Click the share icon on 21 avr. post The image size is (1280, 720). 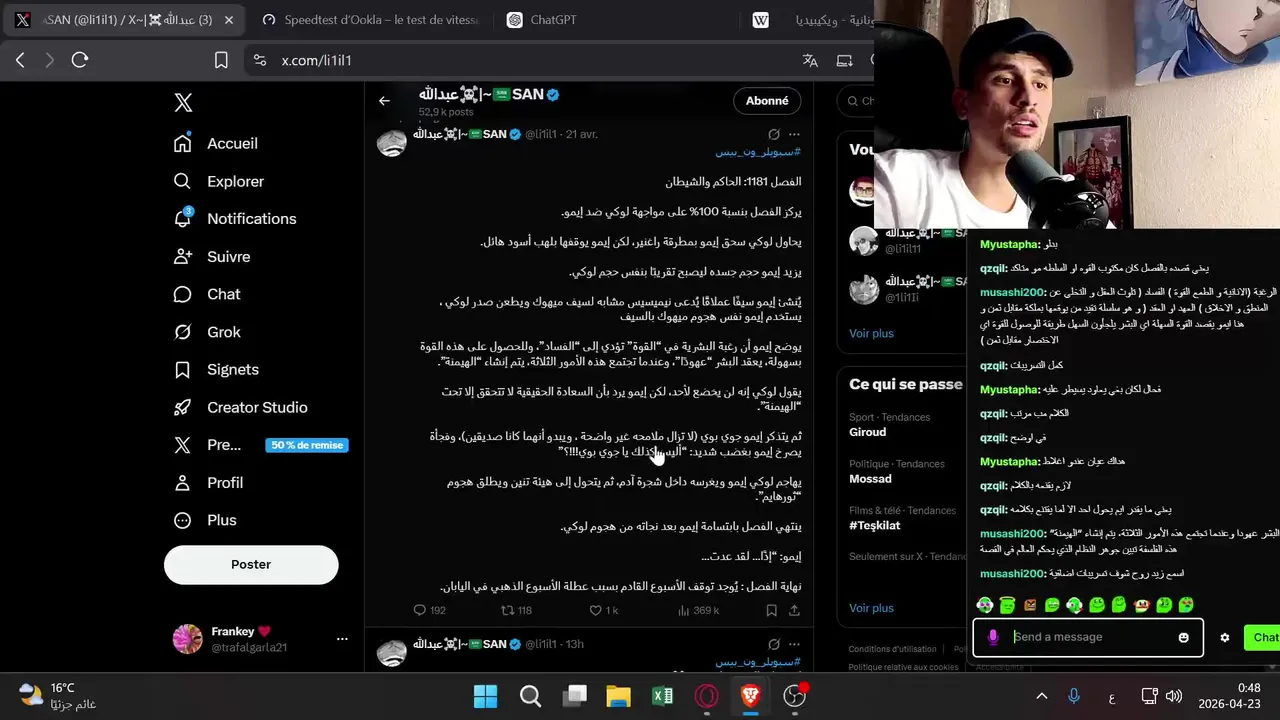coord(794,610)
